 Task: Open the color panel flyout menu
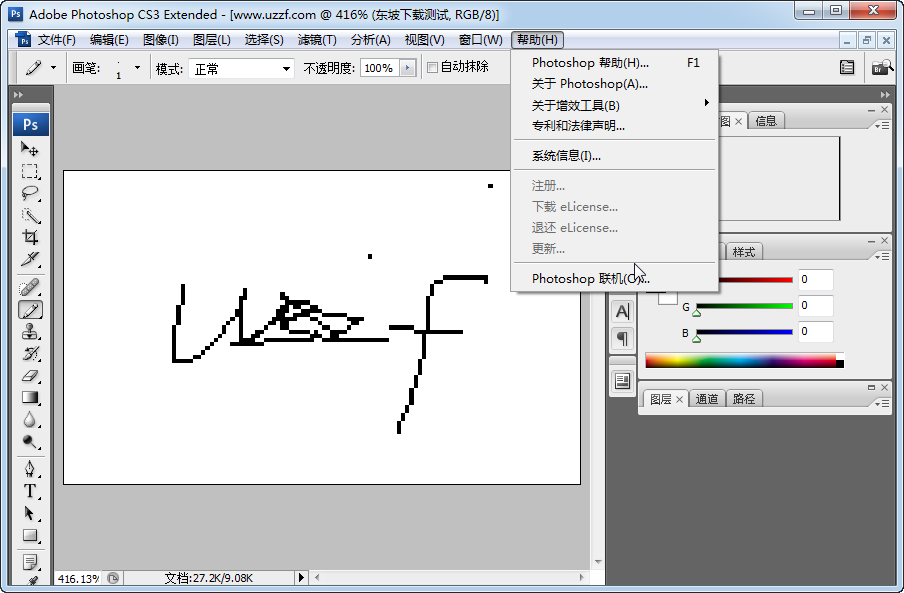[x=882, y=256]
